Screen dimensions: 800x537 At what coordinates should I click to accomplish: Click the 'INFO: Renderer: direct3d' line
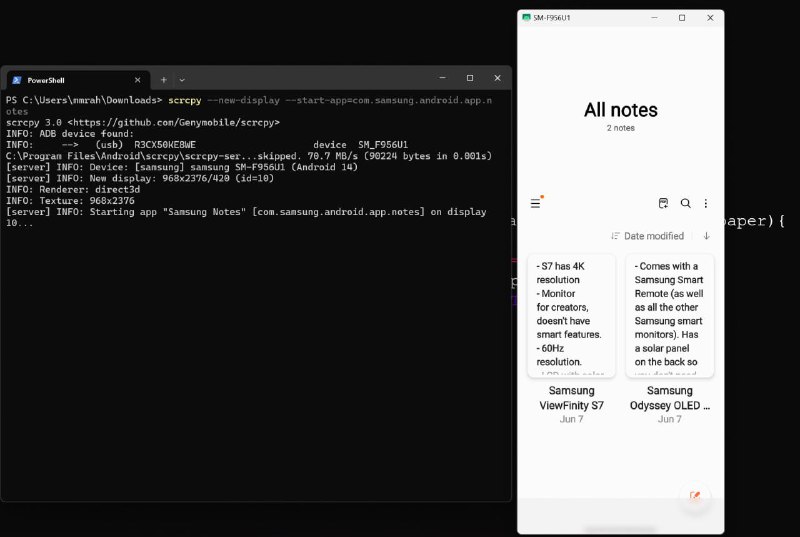73,189
